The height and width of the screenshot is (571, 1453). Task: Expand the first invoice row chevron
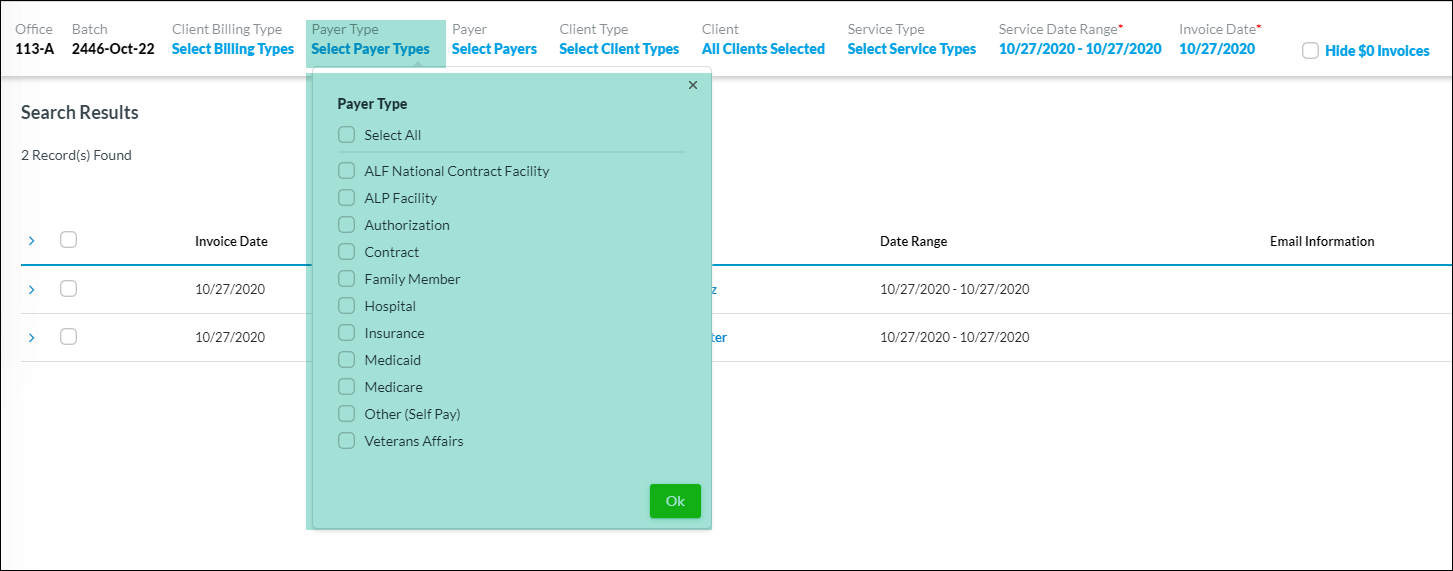click(31, 289)
